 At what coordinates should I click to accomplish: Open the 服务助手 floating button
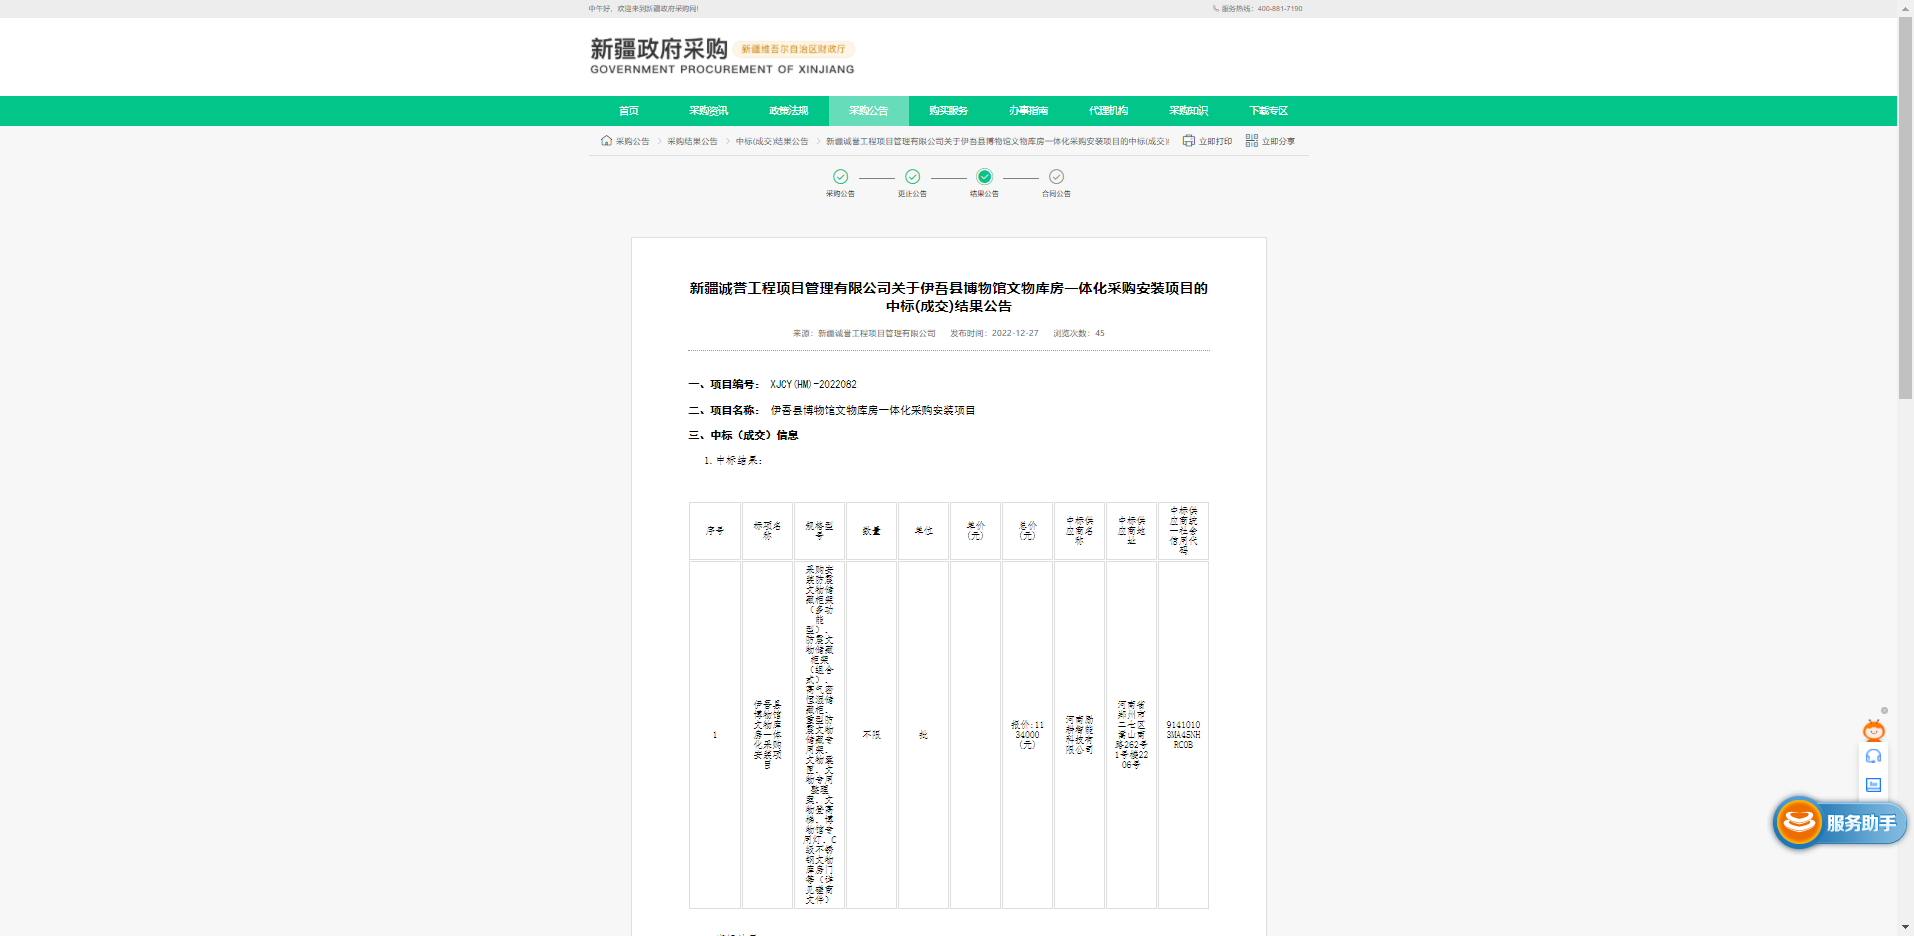pos(1840,823)
